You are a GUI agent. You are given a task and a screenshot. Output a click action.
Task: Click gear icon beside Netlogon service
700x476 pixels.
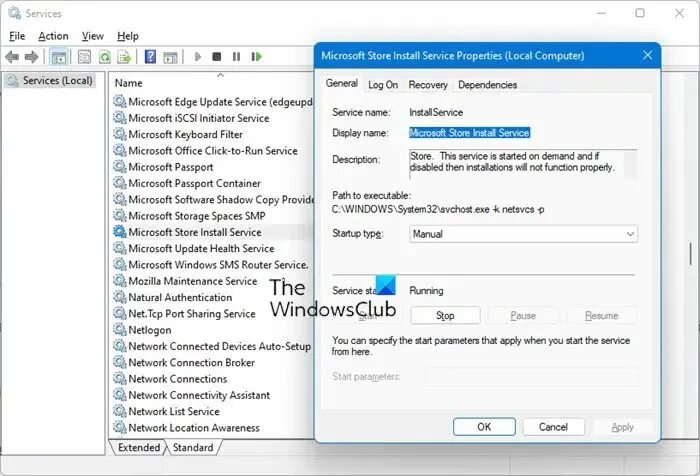(x=120, y=330)
